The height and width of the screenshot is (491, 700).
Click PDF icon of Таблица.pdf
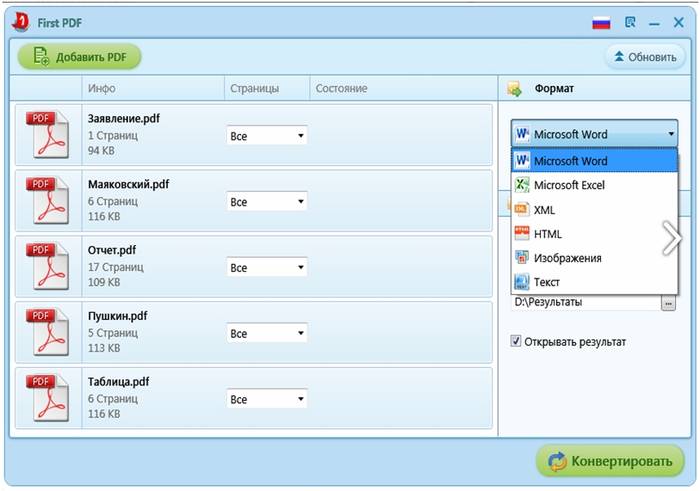click(x=48, y=398)
